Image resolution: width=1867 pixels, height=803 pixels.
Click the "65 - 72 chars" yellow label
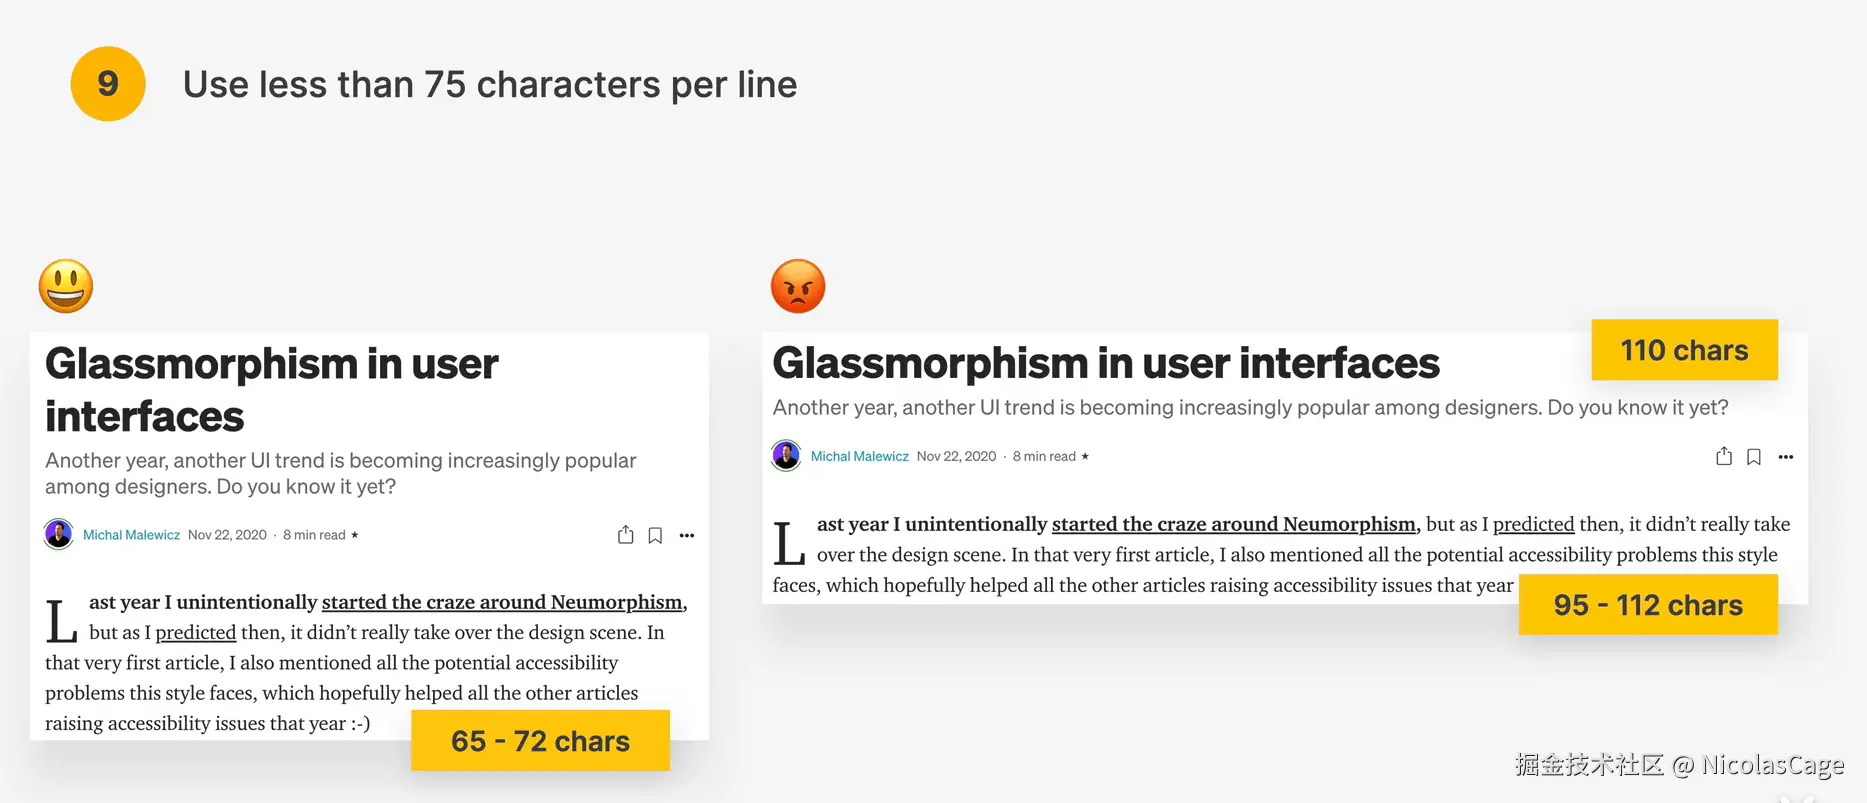pyautogui.click(x=540, y=741)
